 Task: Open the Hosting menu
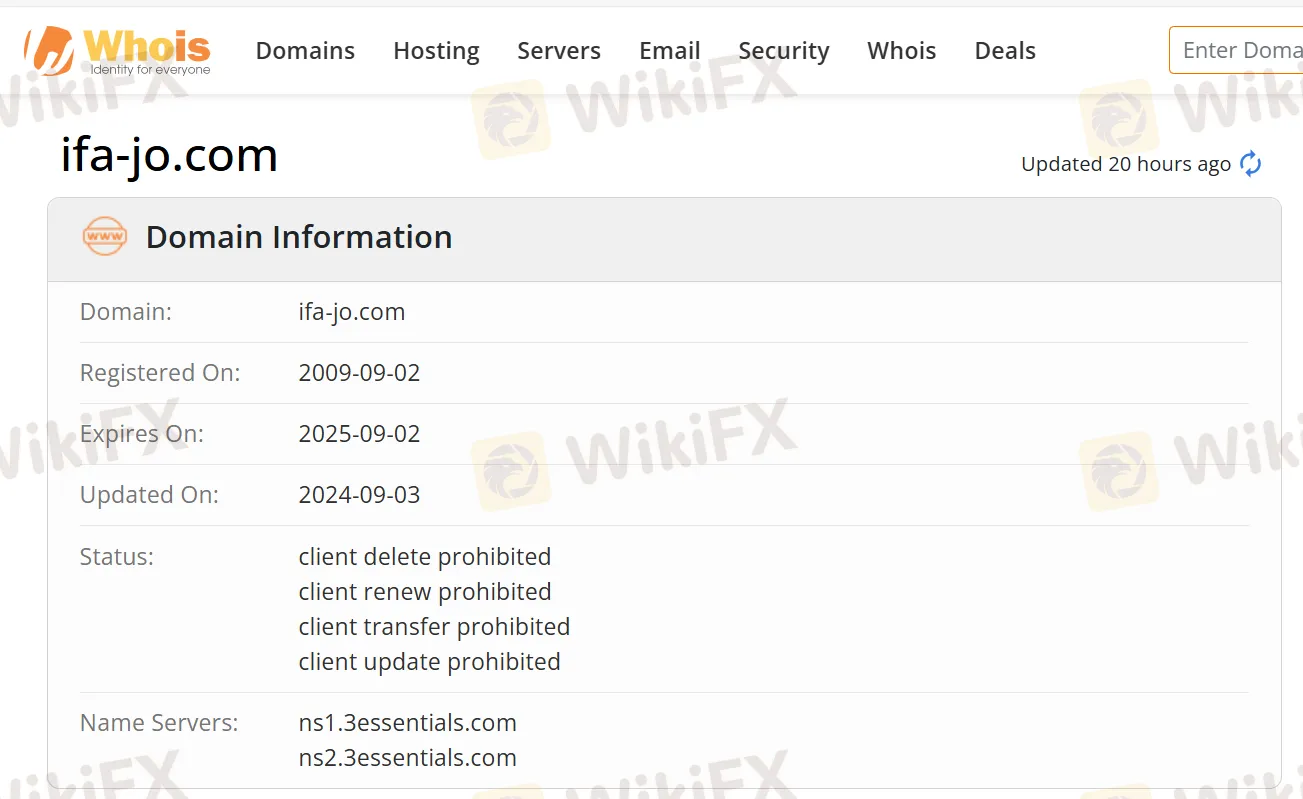tap(436, 51)
